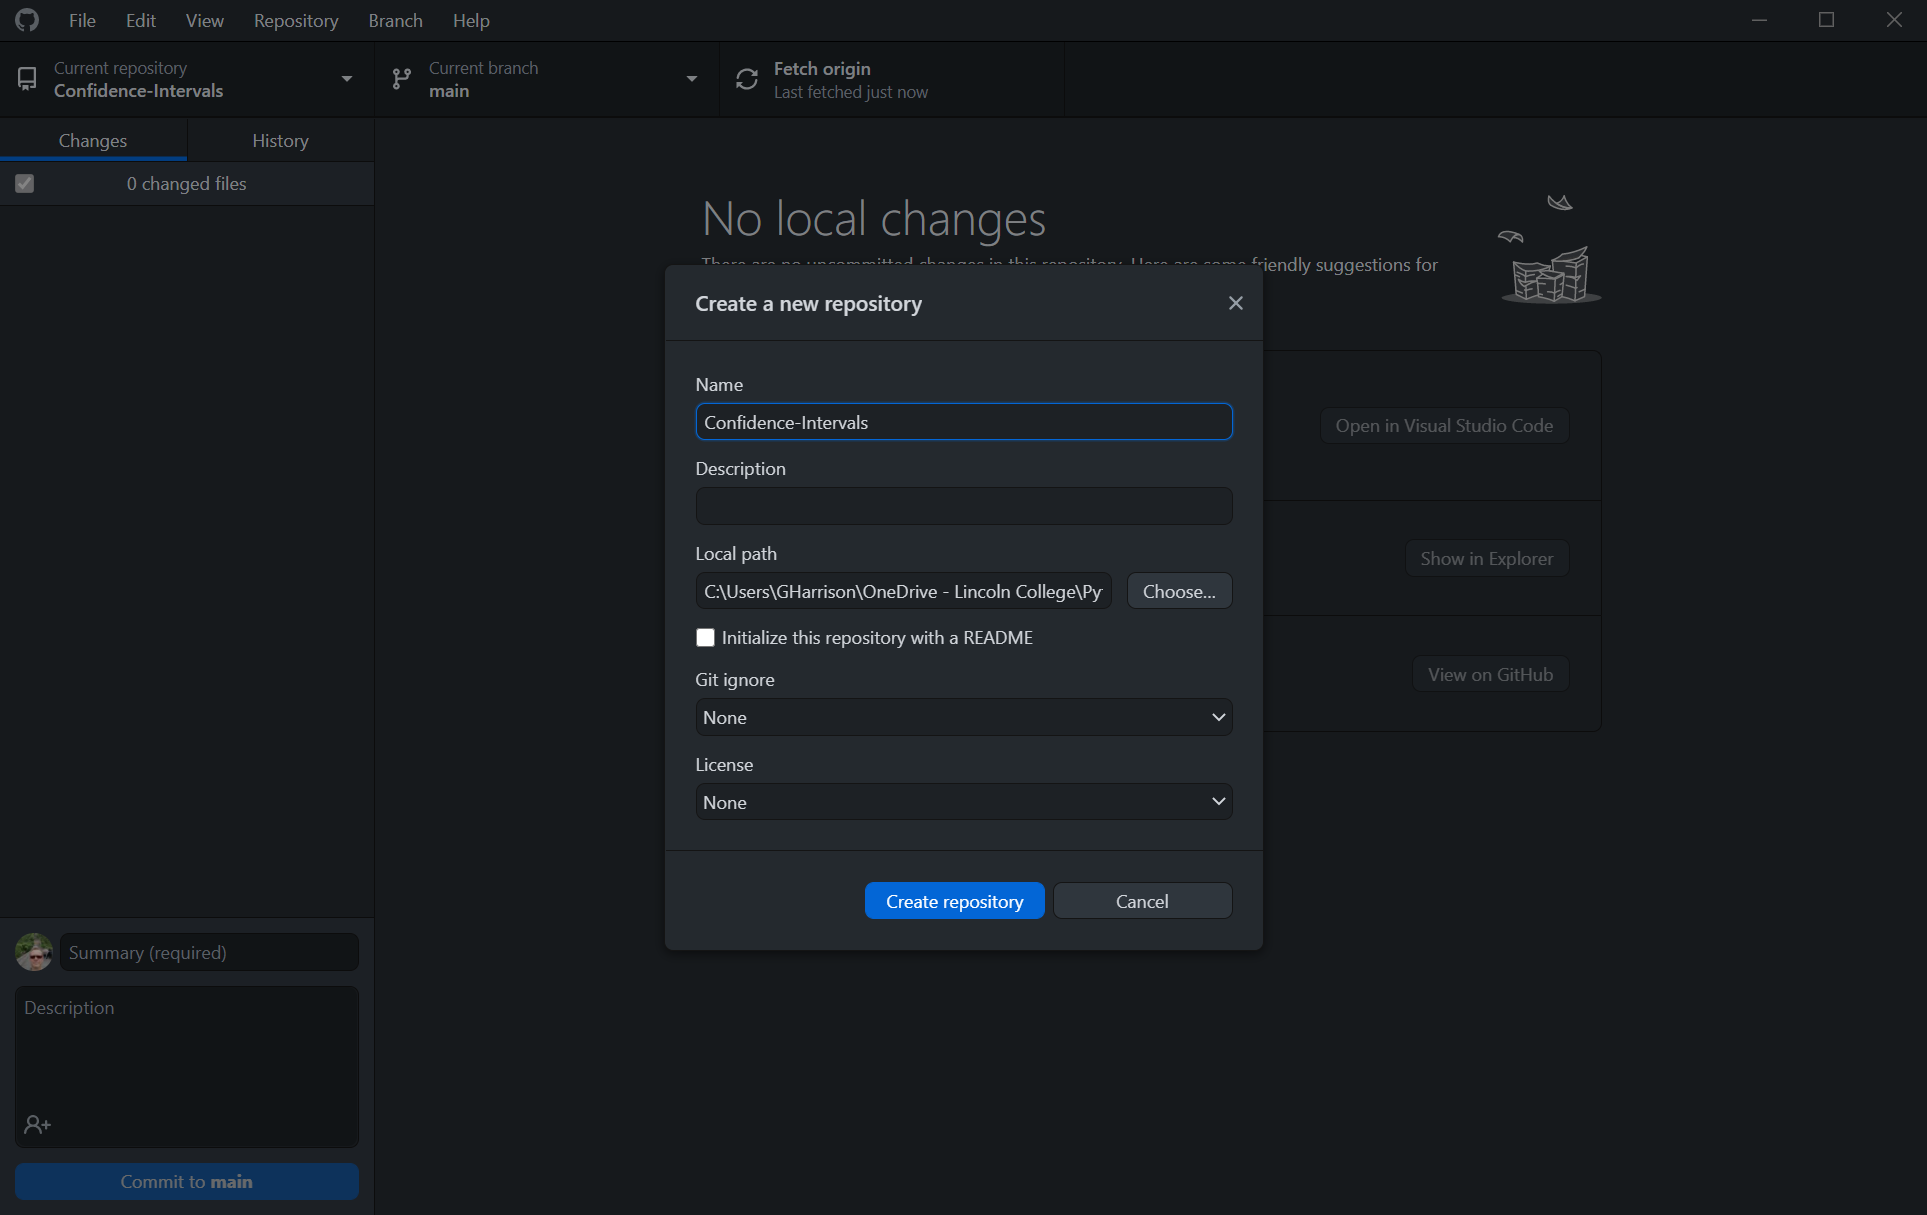Click the Fetch origin sync arrows icon
The image size is (1927, 1215).
coord(747,79)
